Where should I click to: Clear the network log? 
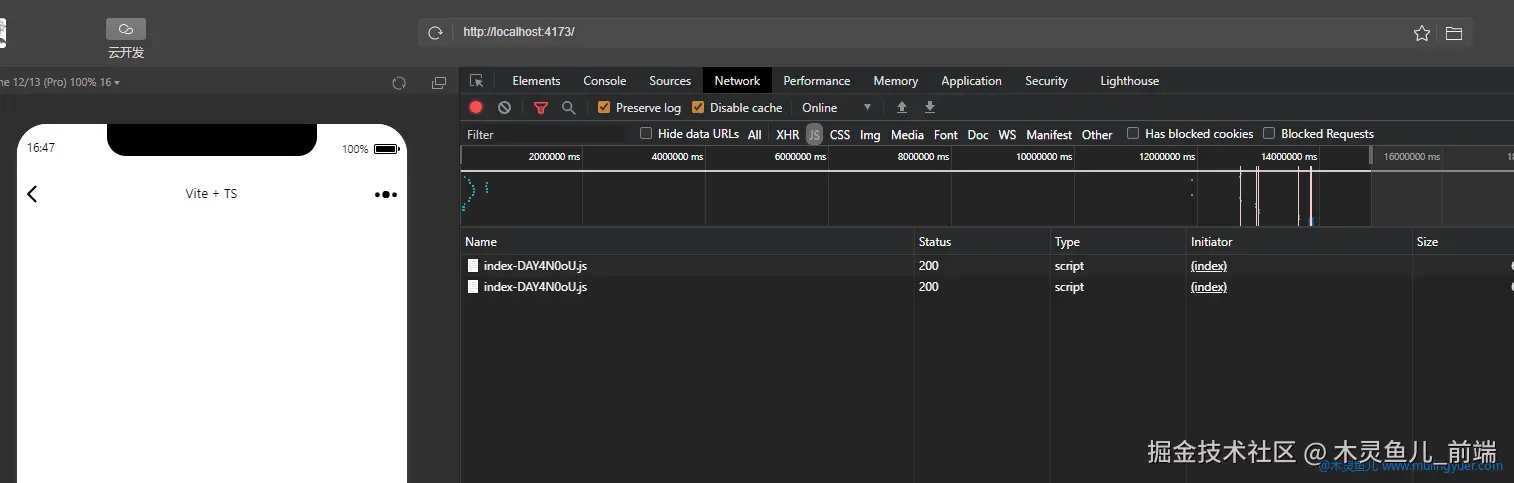tap(504, 107)
